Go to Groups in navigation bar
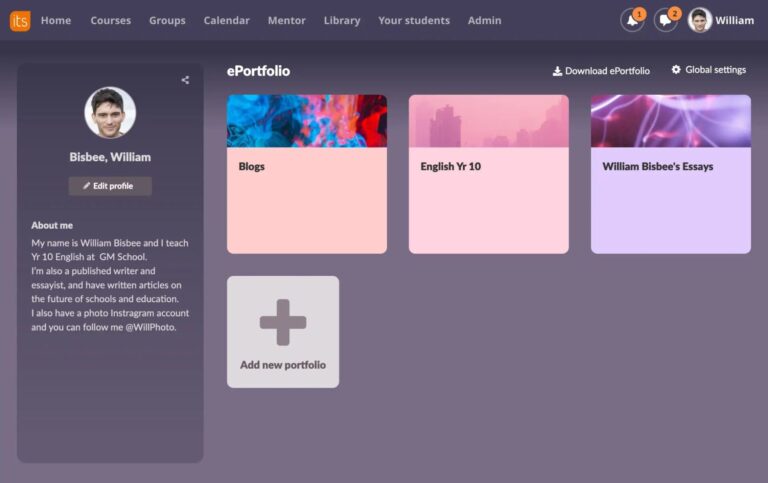Image resolution: width=768 pixels, height=483 pixels. [167, 20]
